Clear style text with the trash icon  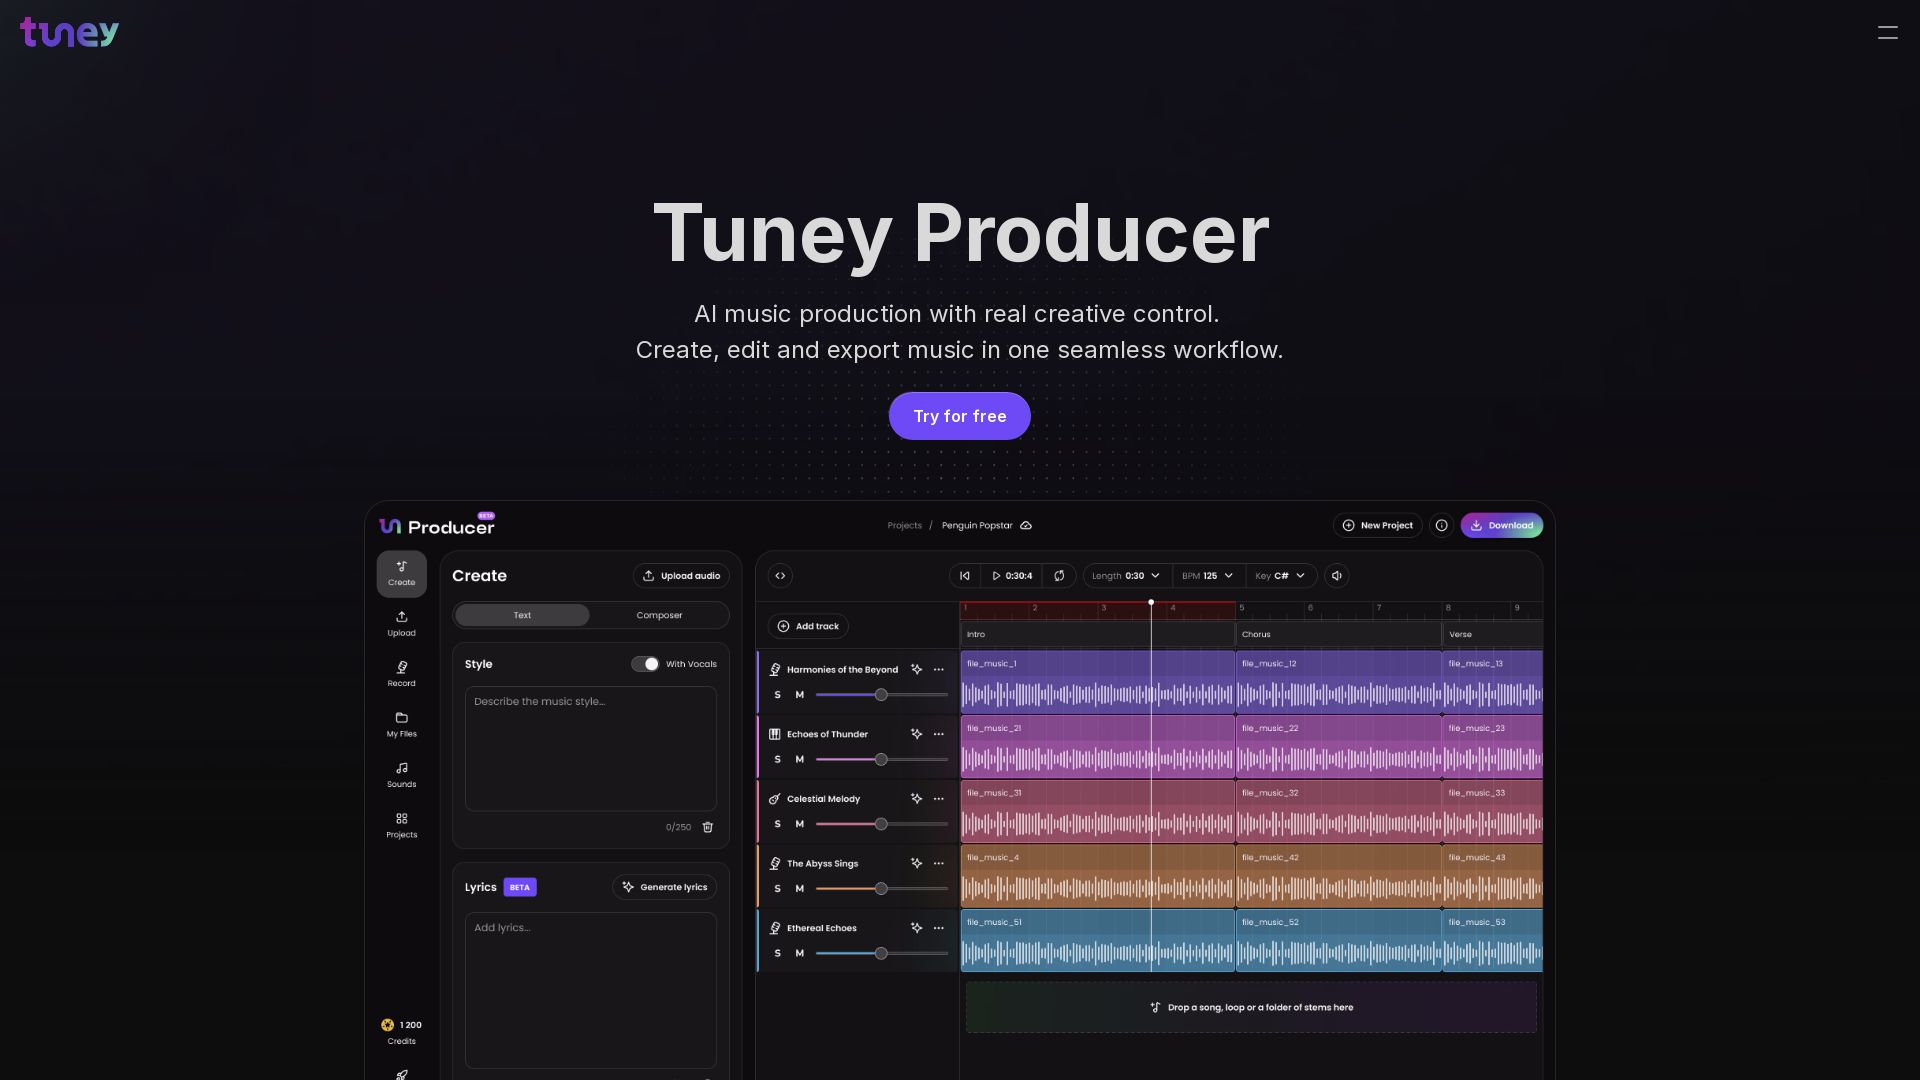708,827
